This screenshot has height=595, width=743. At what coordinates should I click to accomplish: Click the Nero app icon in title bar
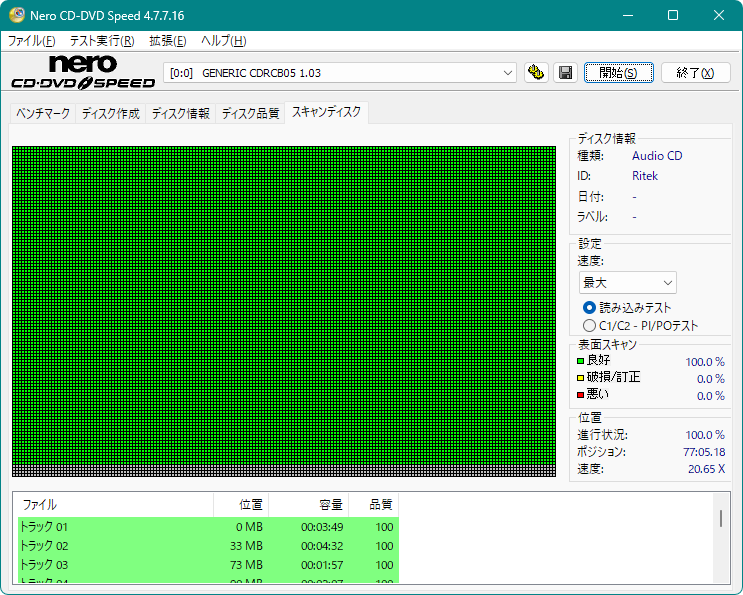(x=17, y=15)
